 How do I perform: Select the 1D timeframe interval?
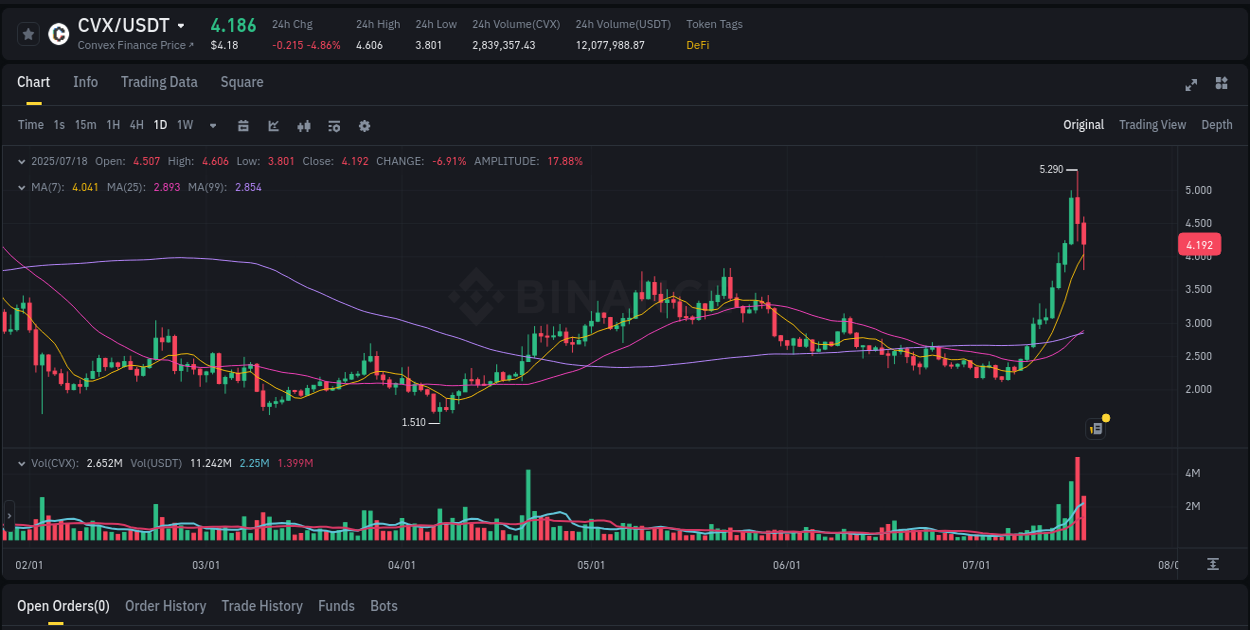tap(160, 125)
